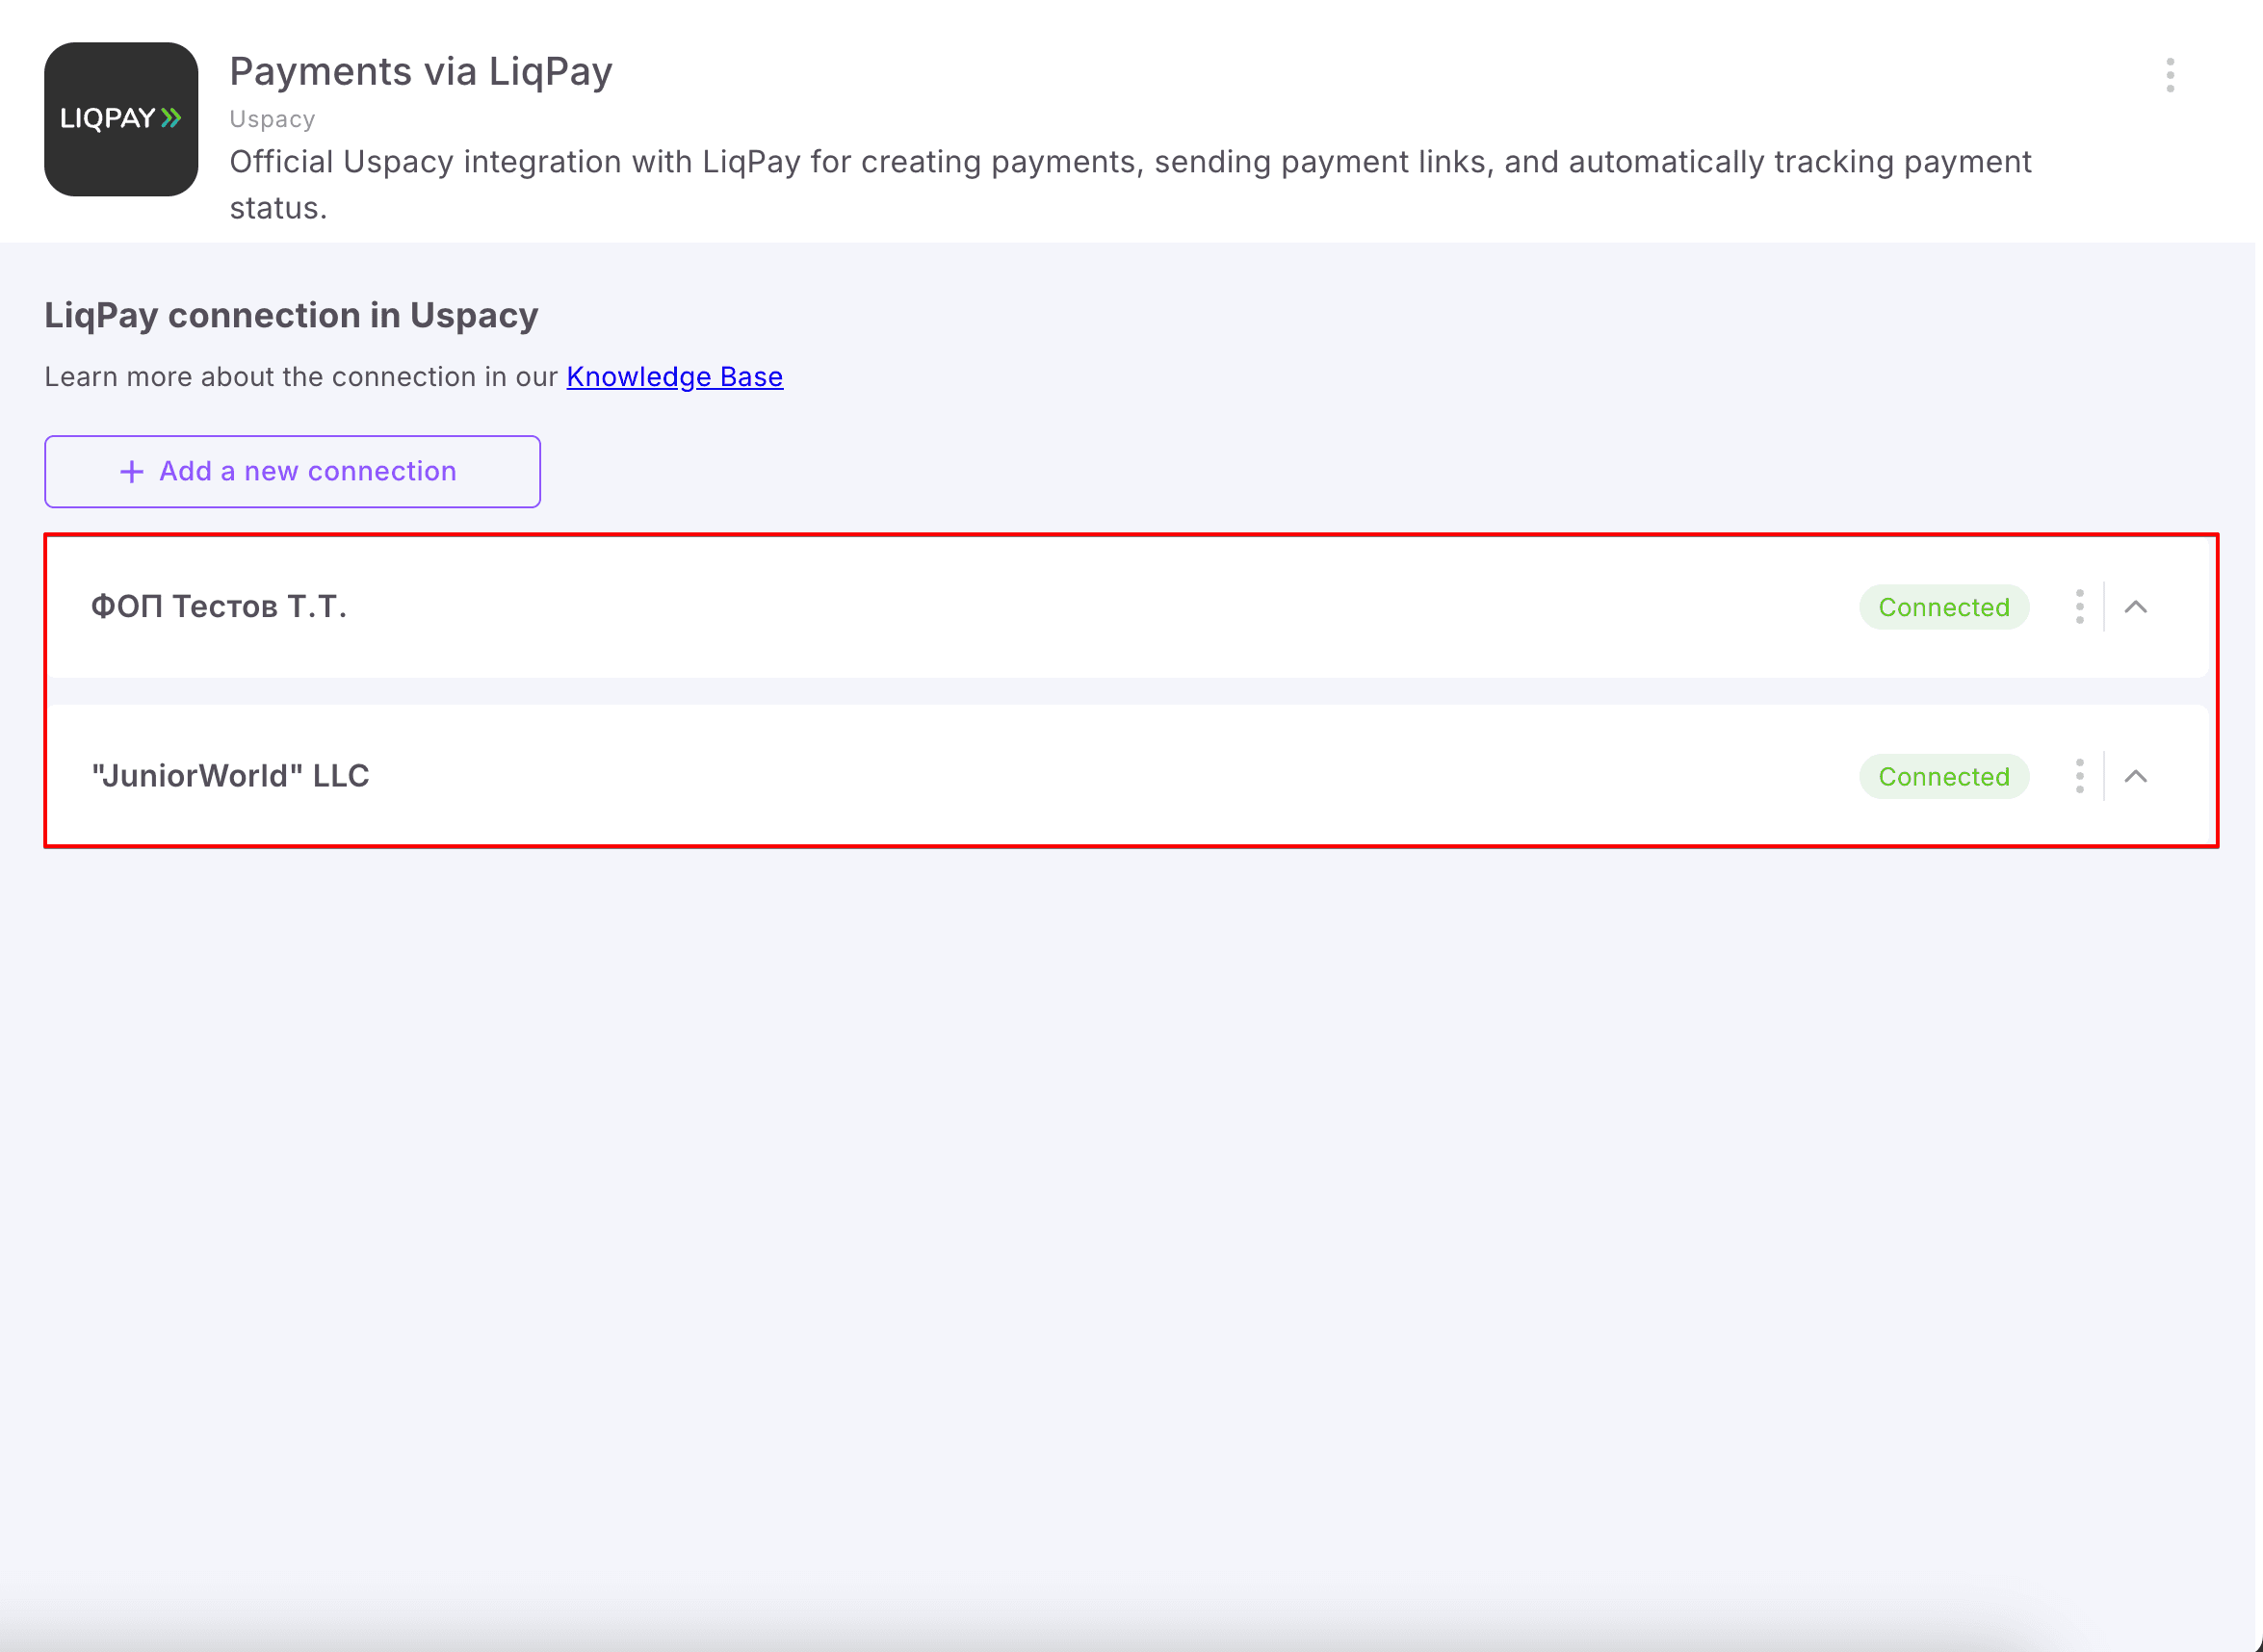Screen dimensions: 2263x1652
Task: Click the LiqPay connection in Uspacy heading
Action: pyautogui.click(x=291, y=315)
